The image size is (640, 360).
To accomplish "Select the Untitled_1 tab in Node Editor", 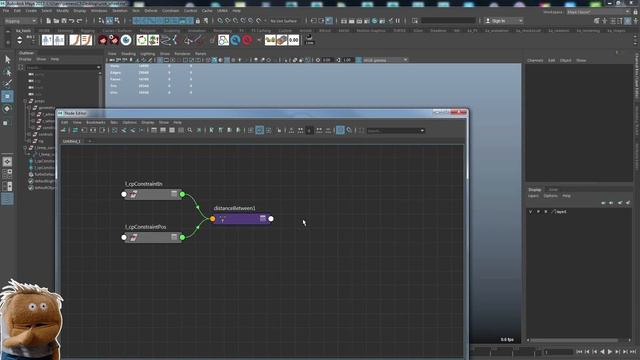I will [x=71, y=141].
